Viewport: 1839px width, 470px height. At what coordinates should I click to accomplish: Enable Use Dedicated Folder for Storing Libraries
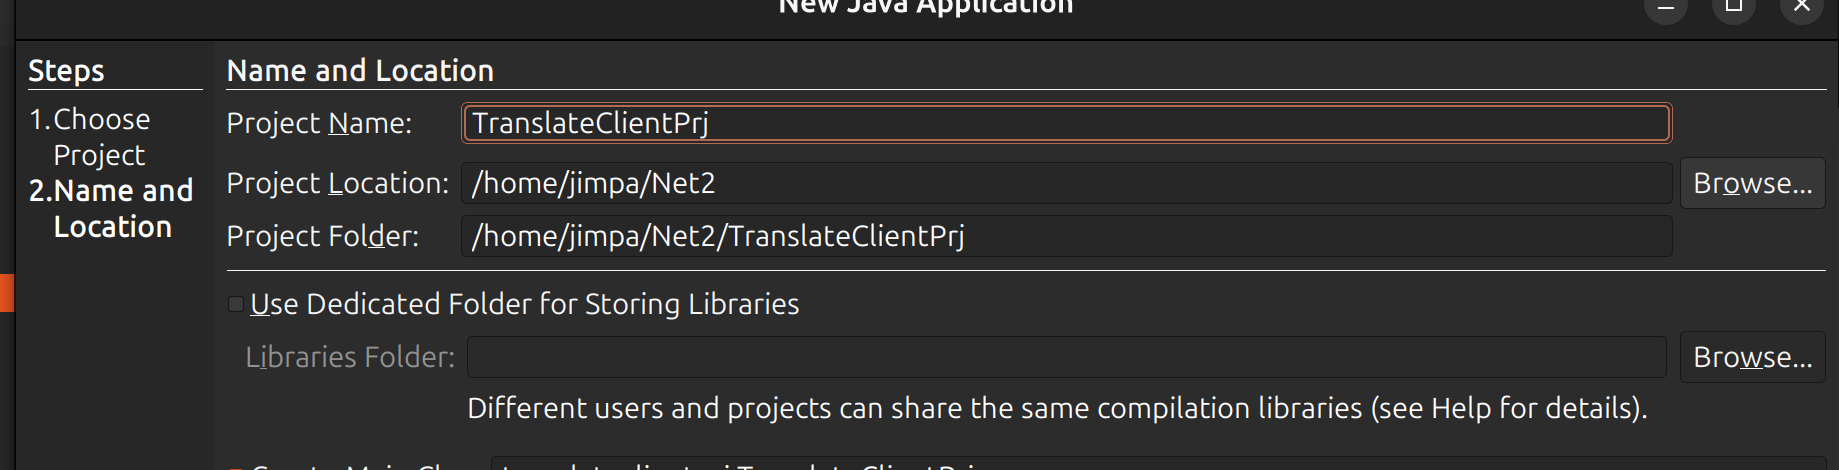tap(237, 304)
